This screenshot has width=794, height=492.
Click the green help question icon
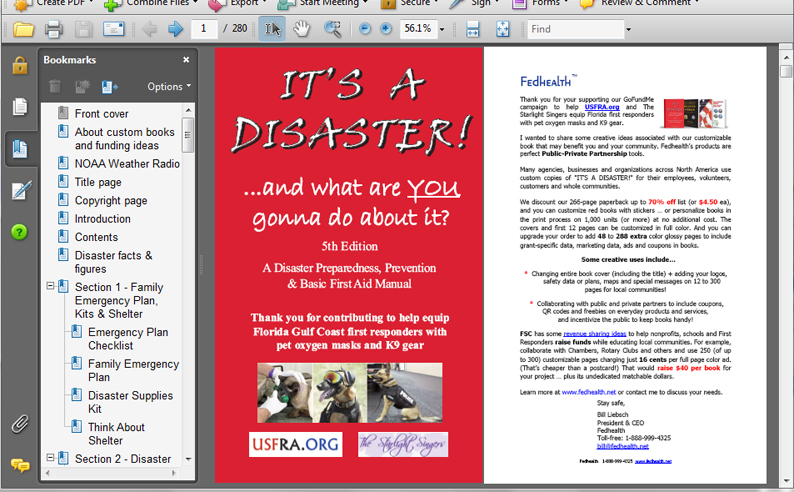[19, 232]
